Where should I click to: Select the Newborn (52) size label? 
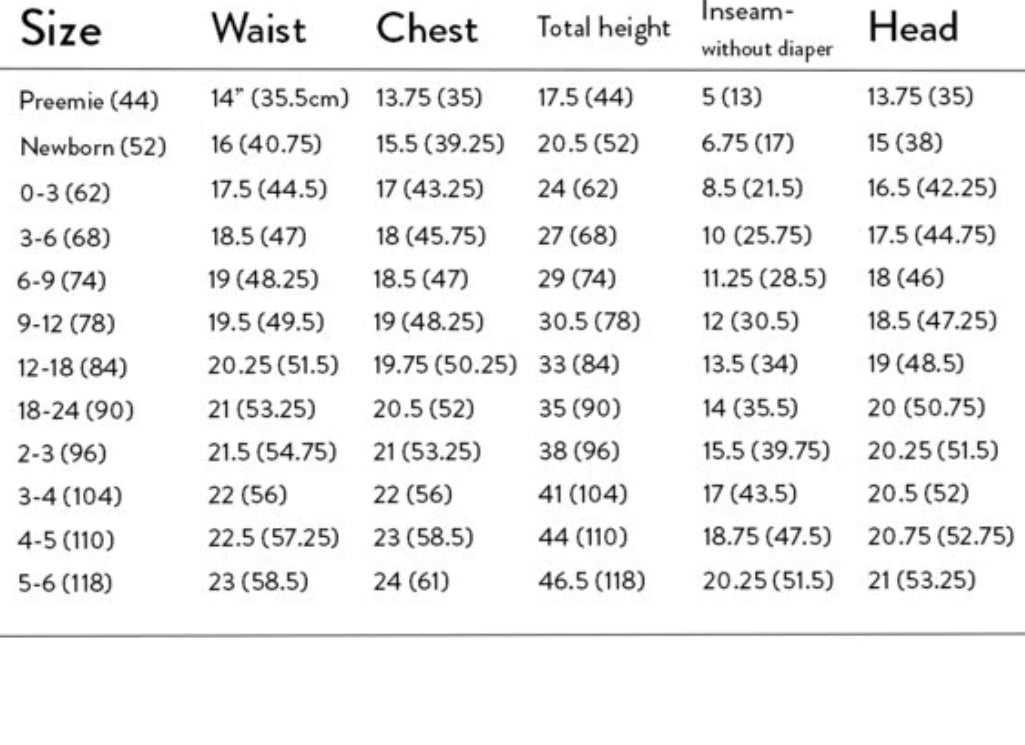pyautogui.click(x=93, y=147)
